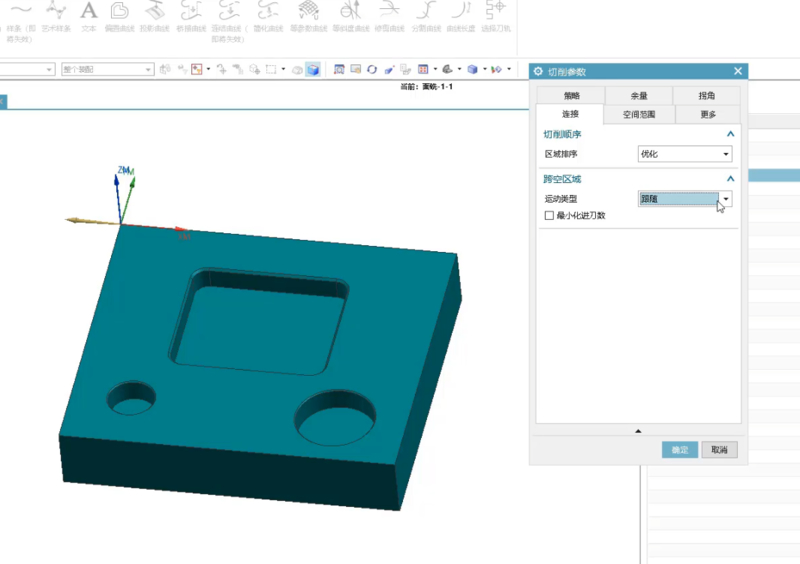800x564 pixels.
Task: Click the 样条 spline tool icon
Action: tap(20, 10)
